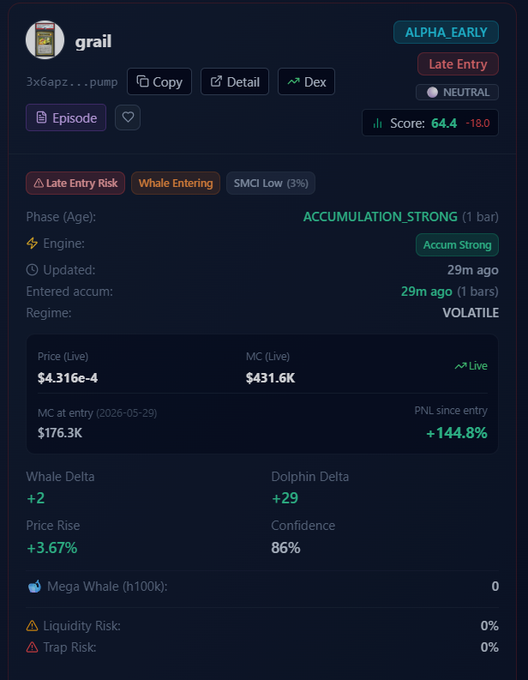Open the Detail view
Screen dimensions: 528x680
(235, 82)
